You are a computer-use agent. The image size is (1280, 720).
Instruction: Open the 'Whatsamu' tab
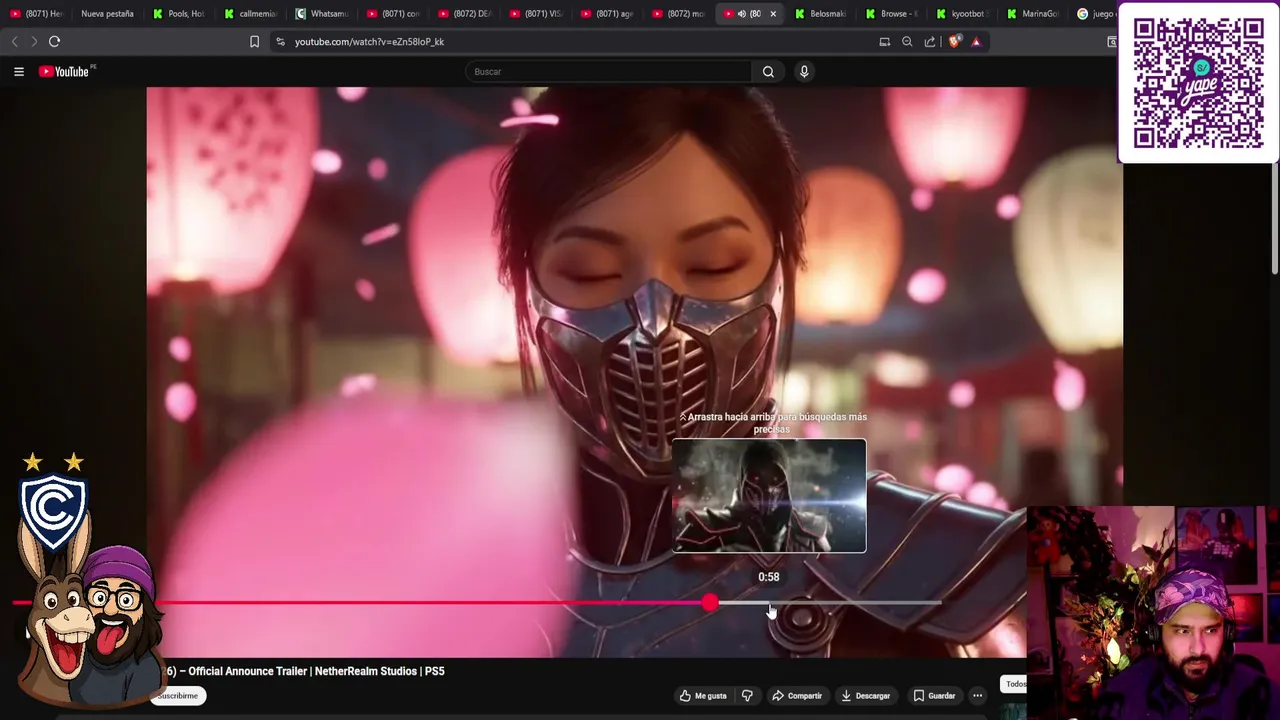322,14
